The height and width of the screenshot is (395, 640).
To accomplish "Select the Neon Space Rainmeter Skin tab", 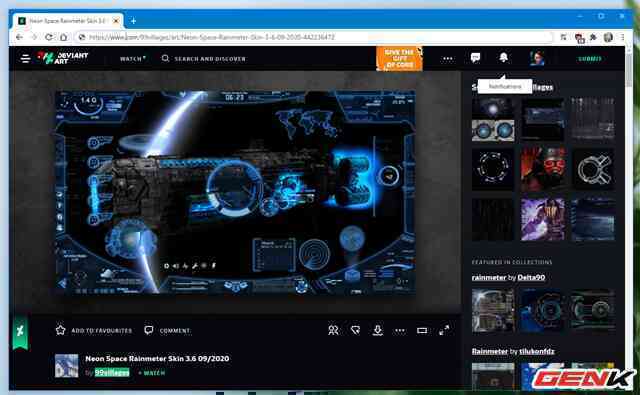I will 68,20.
